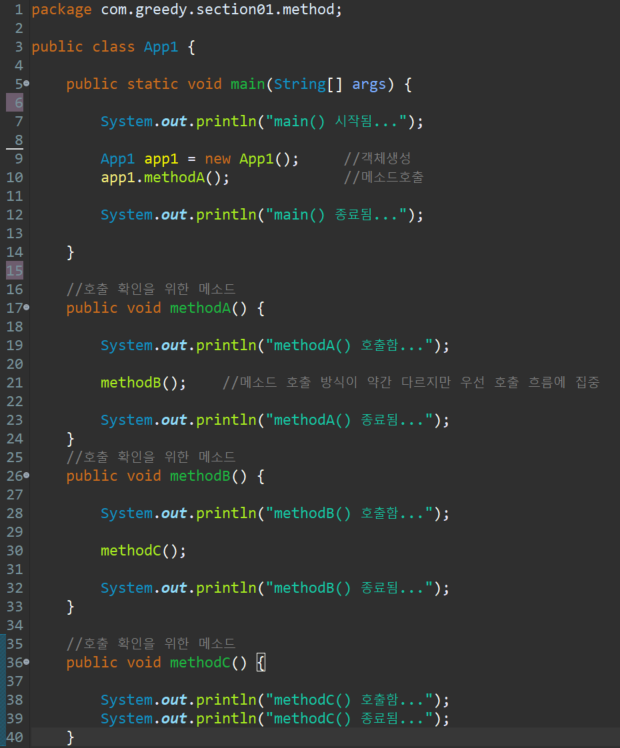Screen dimensions: 620x748
Task: Collapse the main method fold marker
Action: (x=26, y=83)
